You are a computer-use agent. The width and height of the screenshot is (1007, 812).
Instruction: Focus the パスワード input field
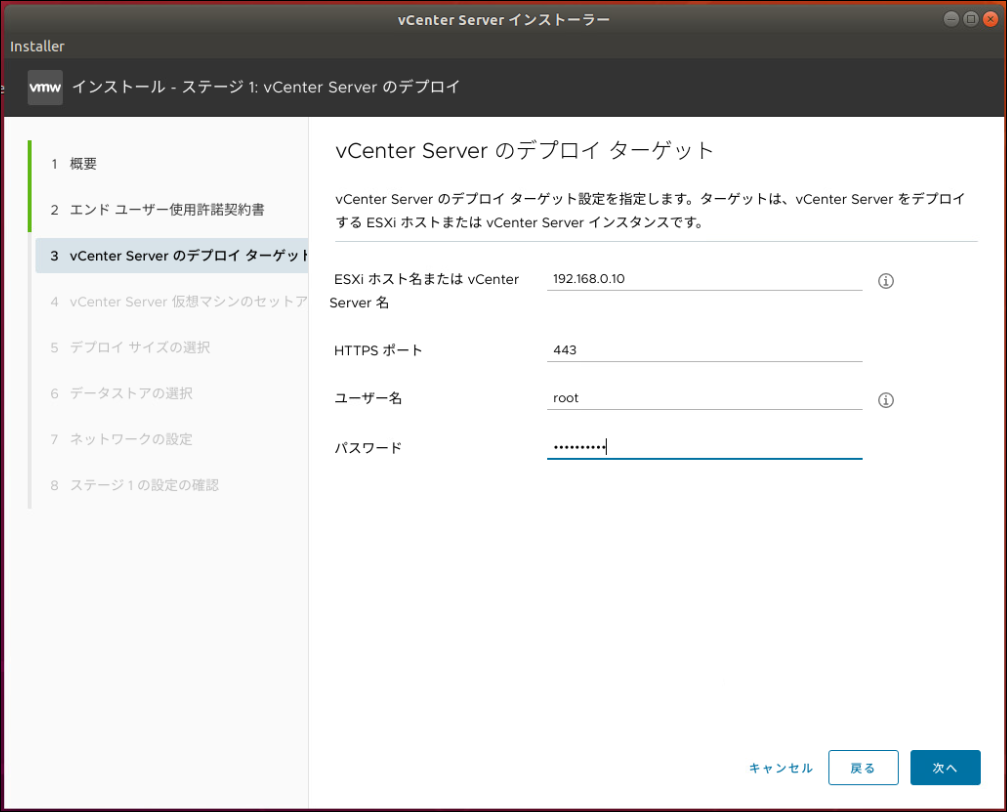pyautogui.click(x=705, y=447)
